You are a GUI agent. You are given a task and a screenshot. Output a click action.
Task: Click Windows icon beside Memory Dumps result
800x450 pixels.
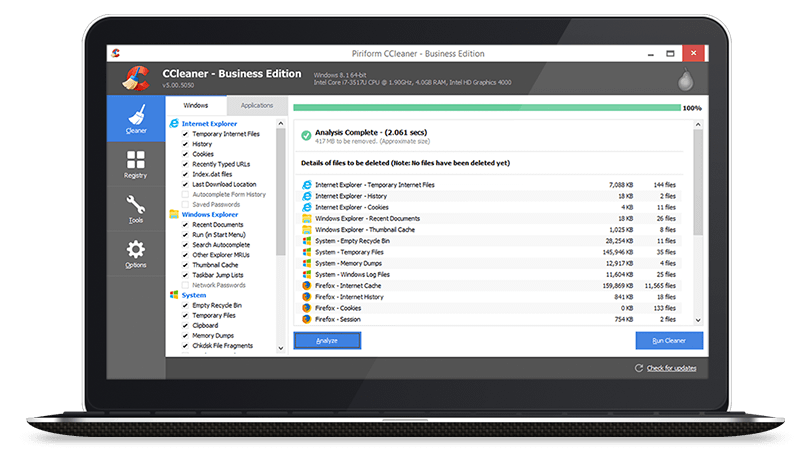point(307,263)
